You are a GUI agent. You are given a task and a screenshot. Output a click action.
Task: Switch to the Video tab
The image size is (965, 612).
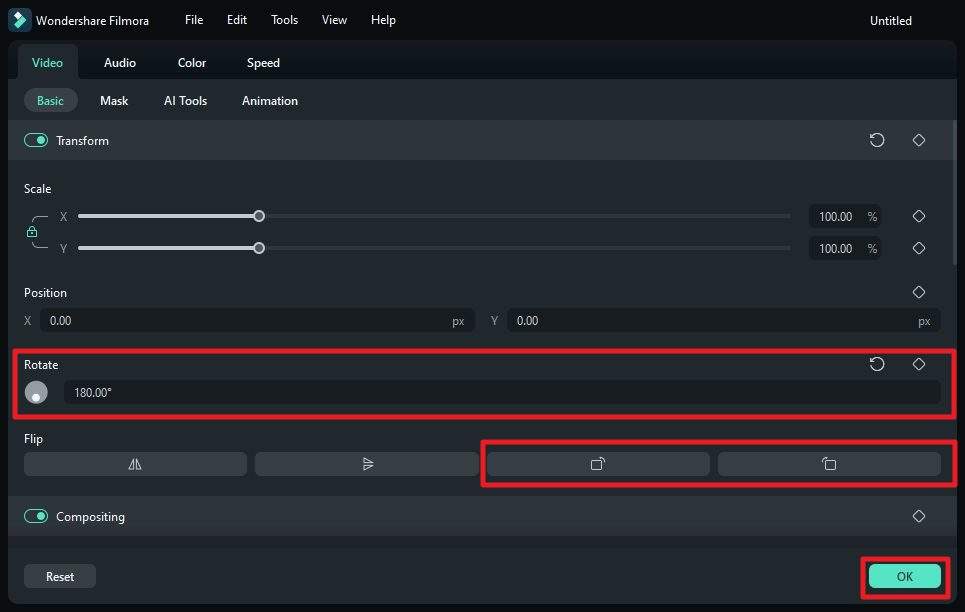tap(47, 63)
